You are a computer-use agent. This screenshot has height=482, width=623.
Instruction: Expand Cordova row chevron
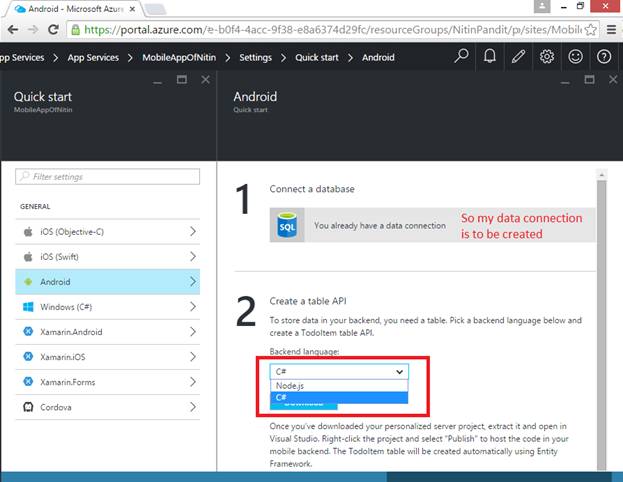[193, 407]
